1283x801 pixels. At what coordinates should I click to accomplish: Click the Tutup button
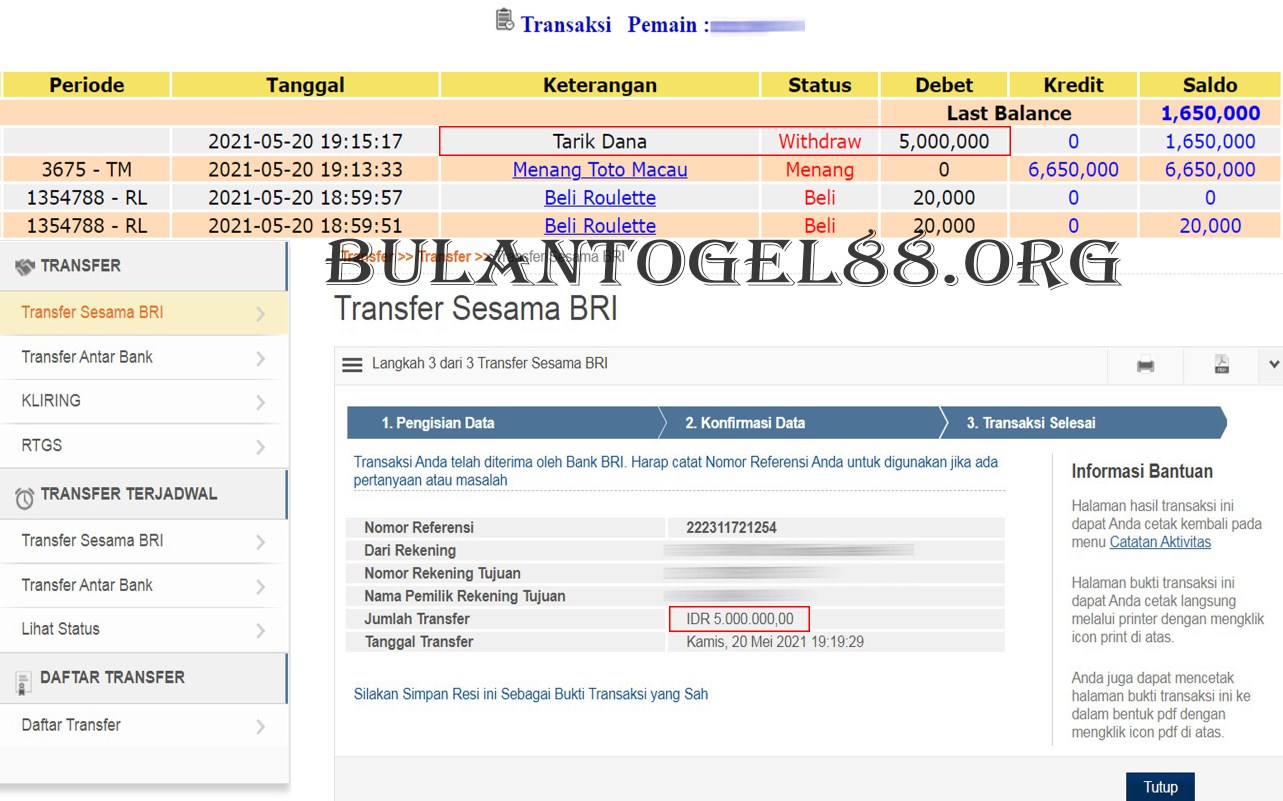coord(1160,787)
